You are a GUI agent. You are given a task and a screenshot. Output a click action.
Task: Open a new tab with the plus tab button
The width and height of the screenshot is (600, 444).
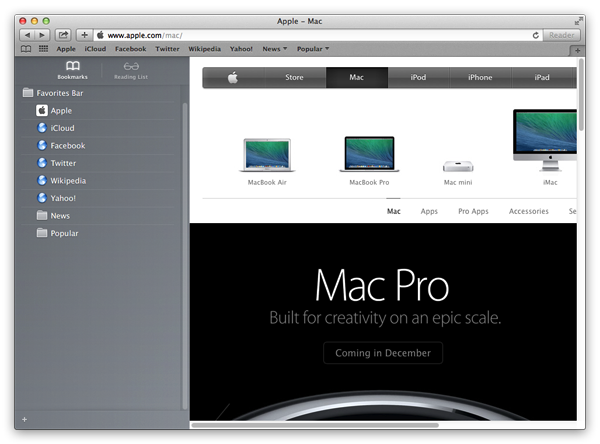click(x=577, y=50)
